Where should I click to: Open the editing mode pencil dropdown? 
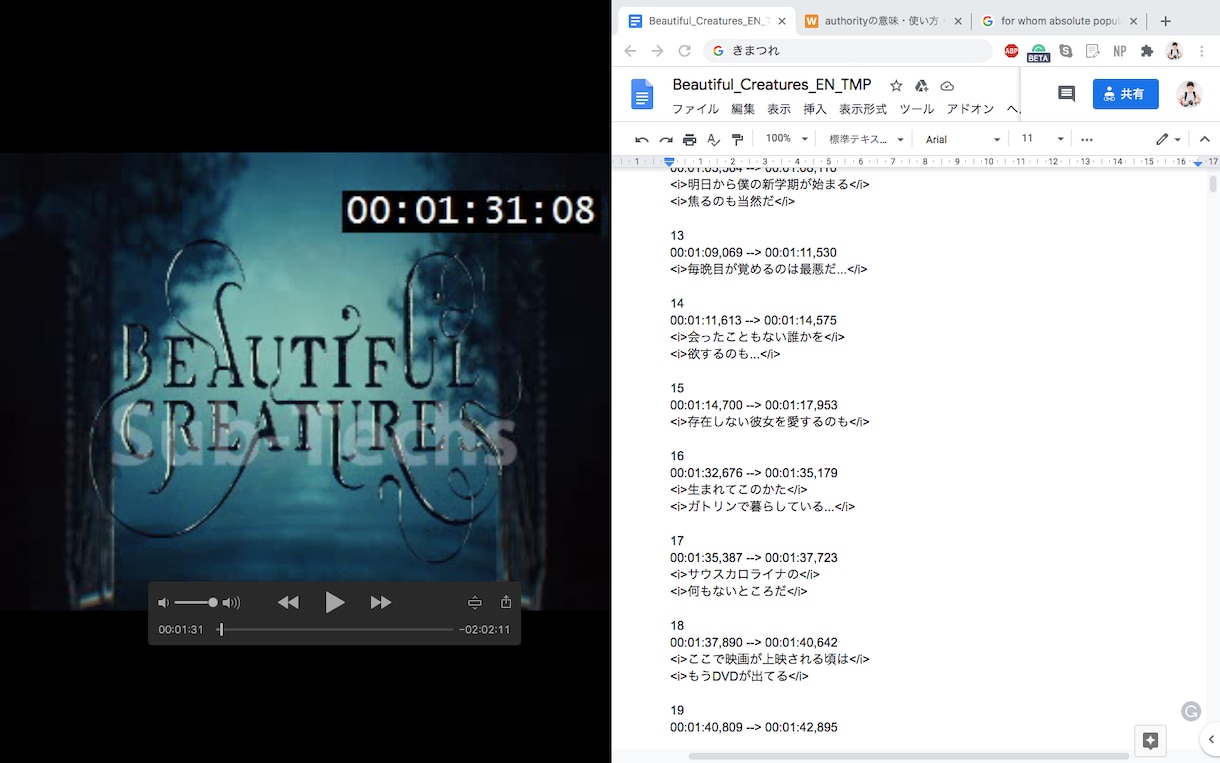1168,140
